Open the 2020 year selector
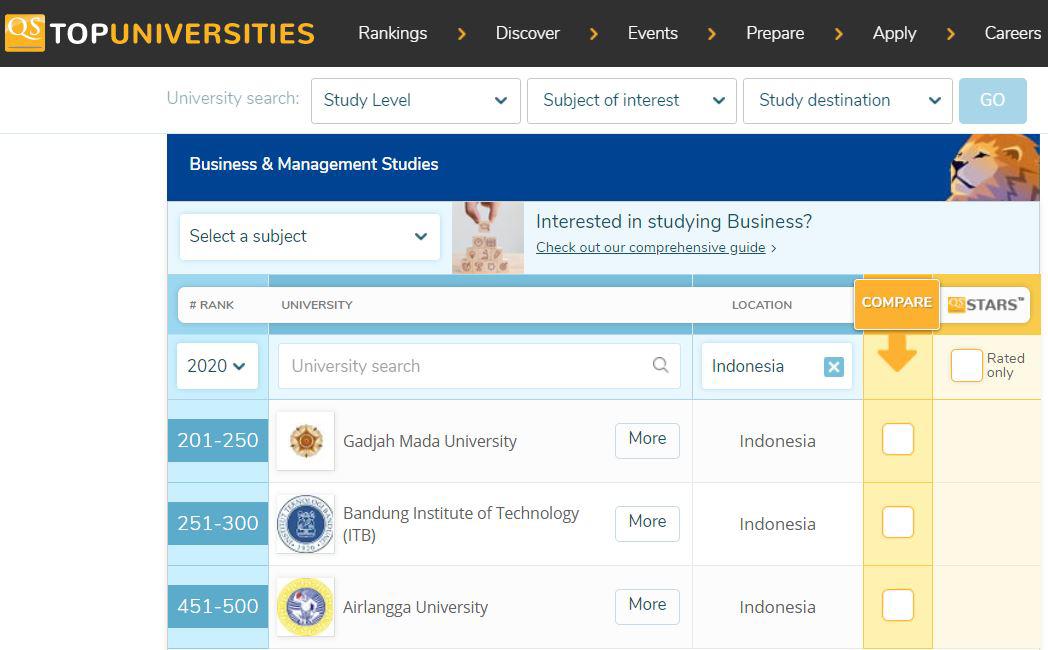 click(217, 366)
